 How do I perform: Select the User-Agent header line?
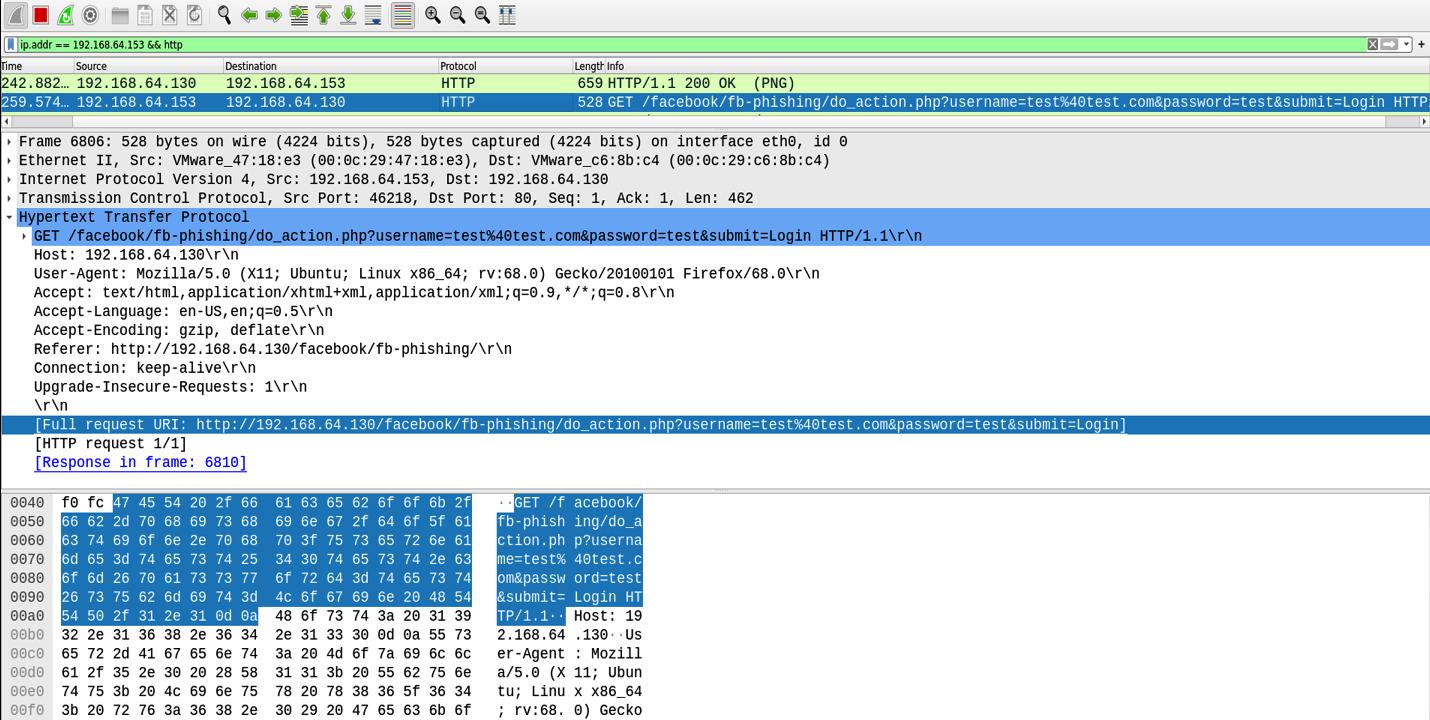(427, 274)
